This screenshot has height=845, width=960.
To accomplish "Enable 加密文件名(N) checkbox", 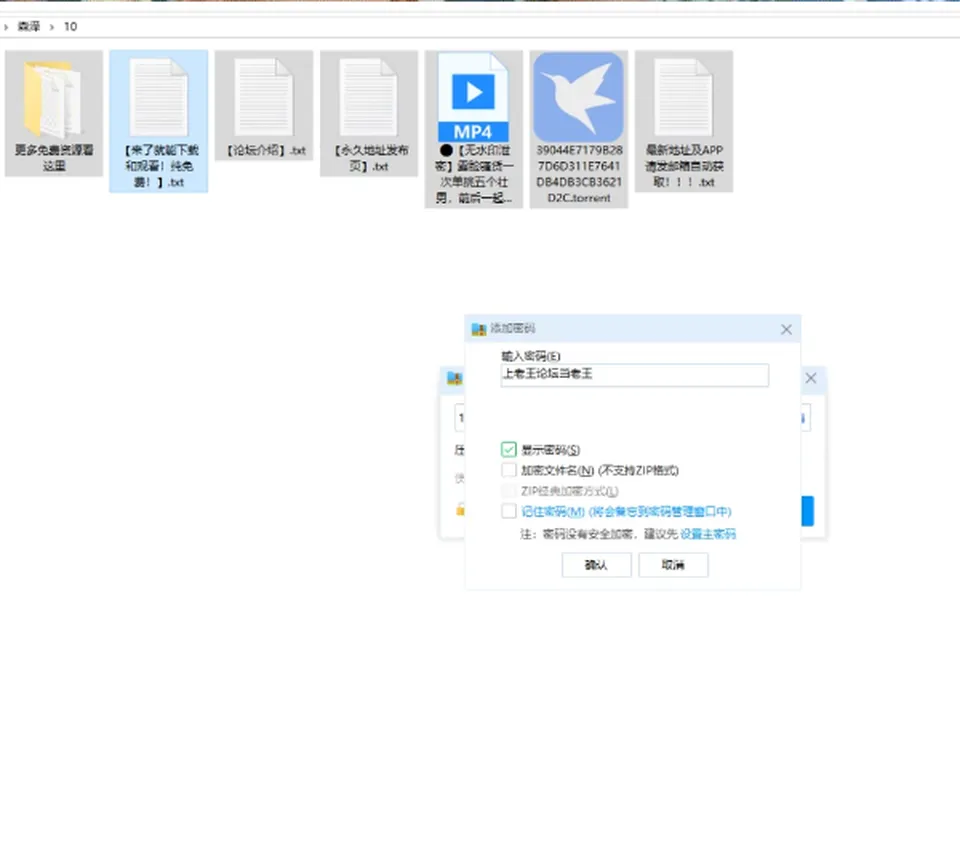I will click(509, 470).
